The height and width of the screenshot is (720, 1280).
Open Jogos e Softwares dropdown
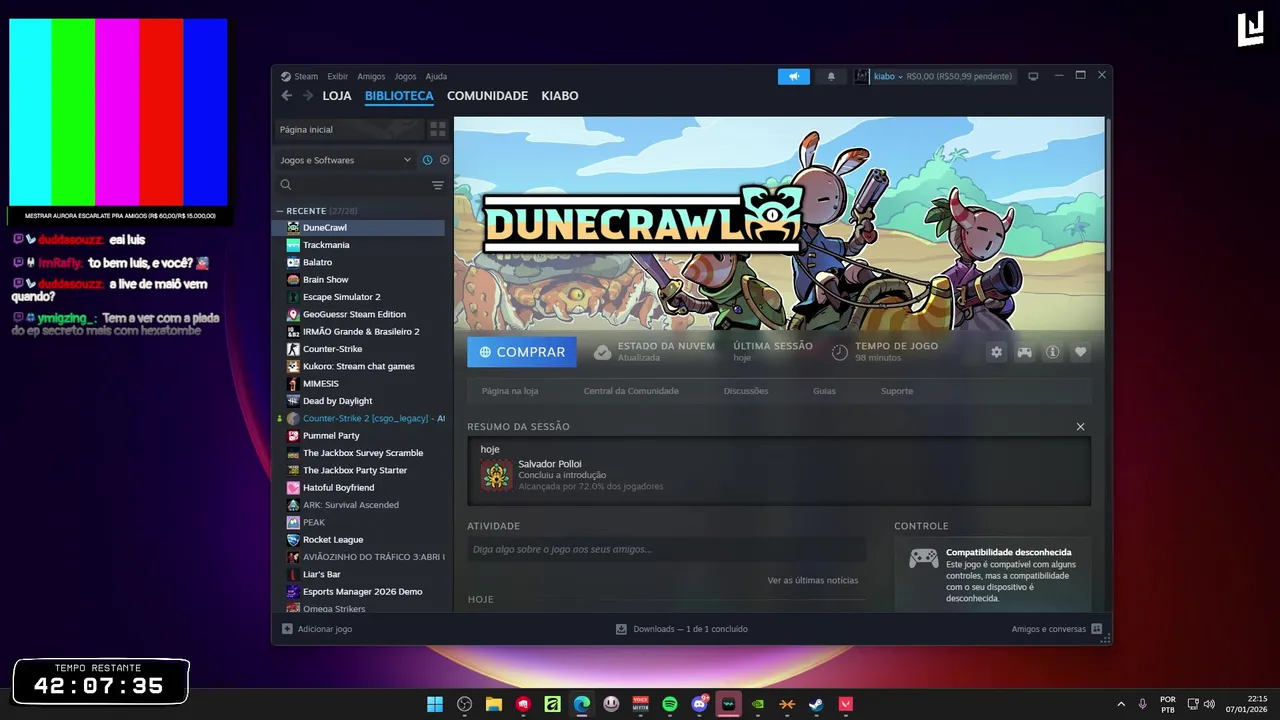(346, 160)
